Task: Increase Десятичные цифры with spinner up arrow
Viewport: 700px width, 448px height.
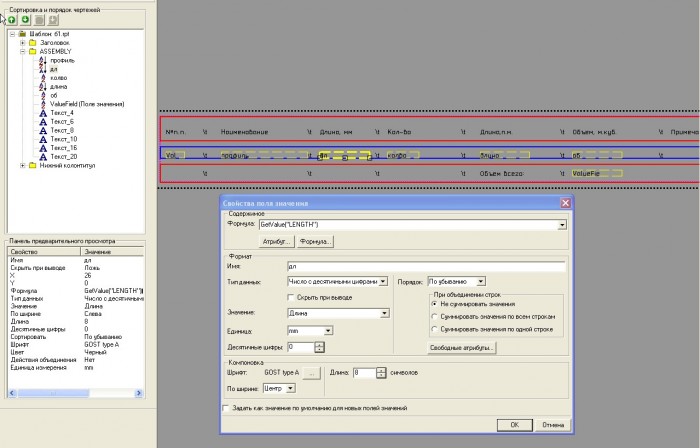Action: (x=319, y=344)
